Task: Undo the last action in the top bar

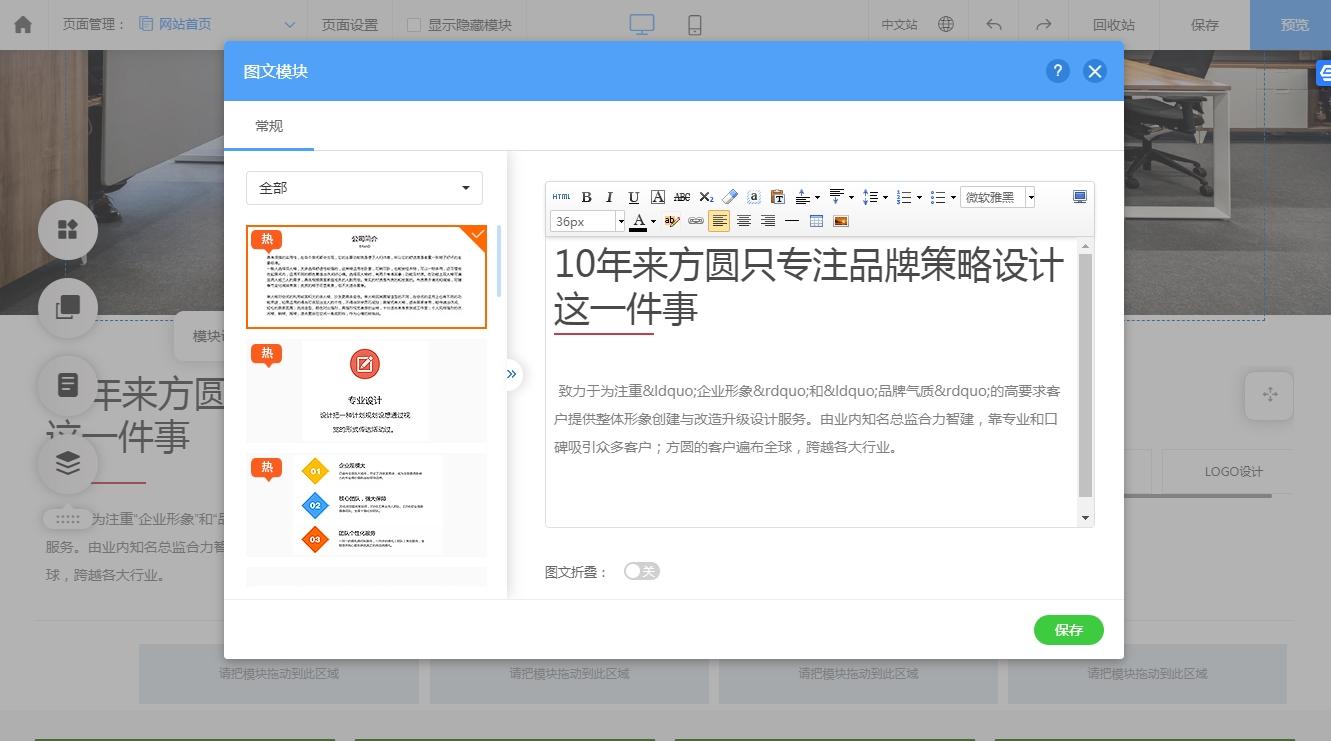Action: (x=992, y=24)
